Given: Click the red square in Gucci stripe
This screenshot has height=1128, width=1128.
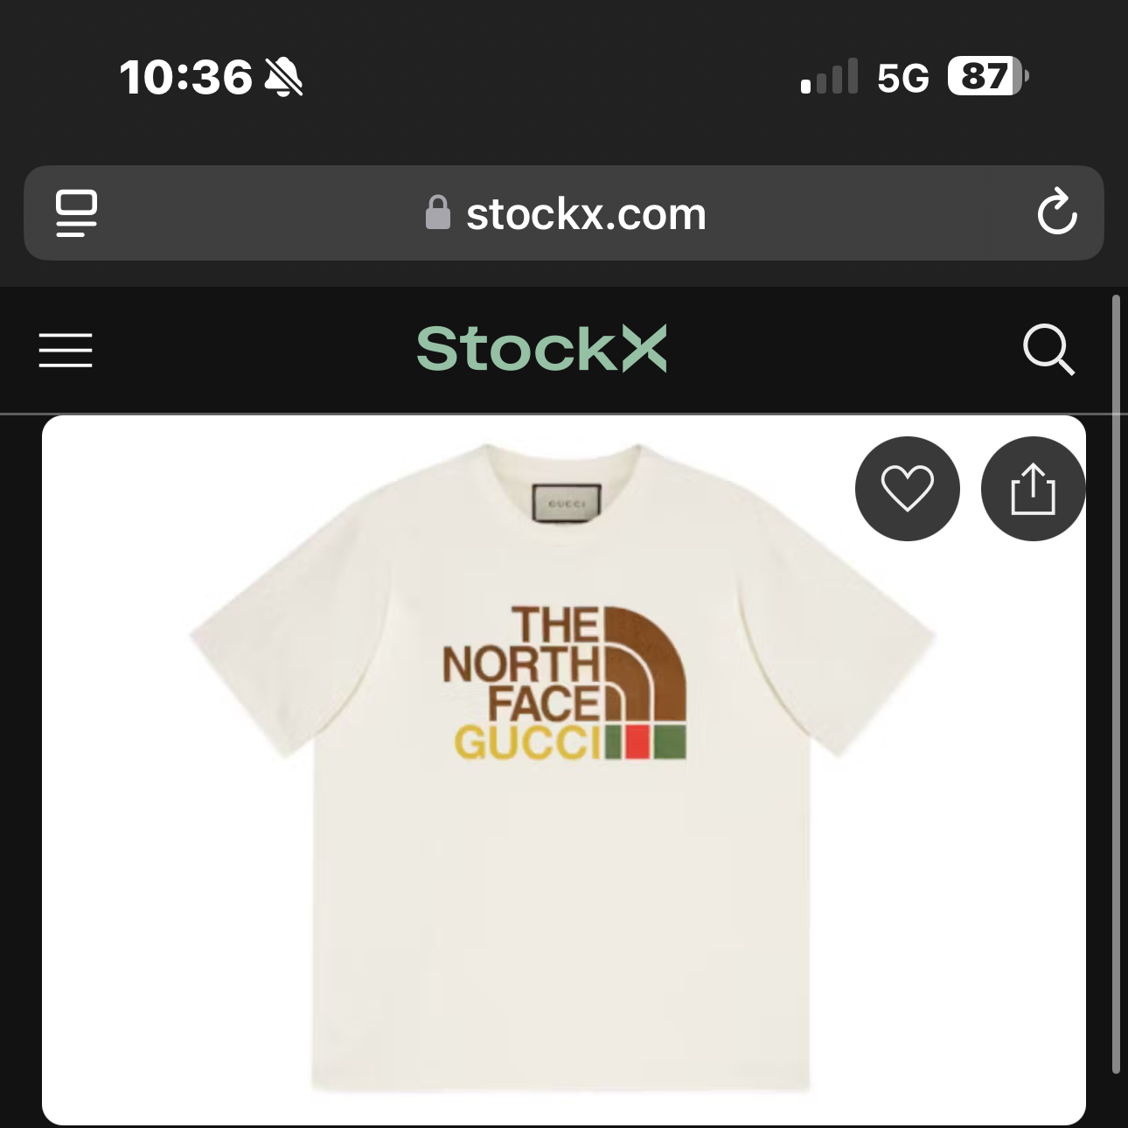Looking at the screenshot, I should (x=637, y=742).
